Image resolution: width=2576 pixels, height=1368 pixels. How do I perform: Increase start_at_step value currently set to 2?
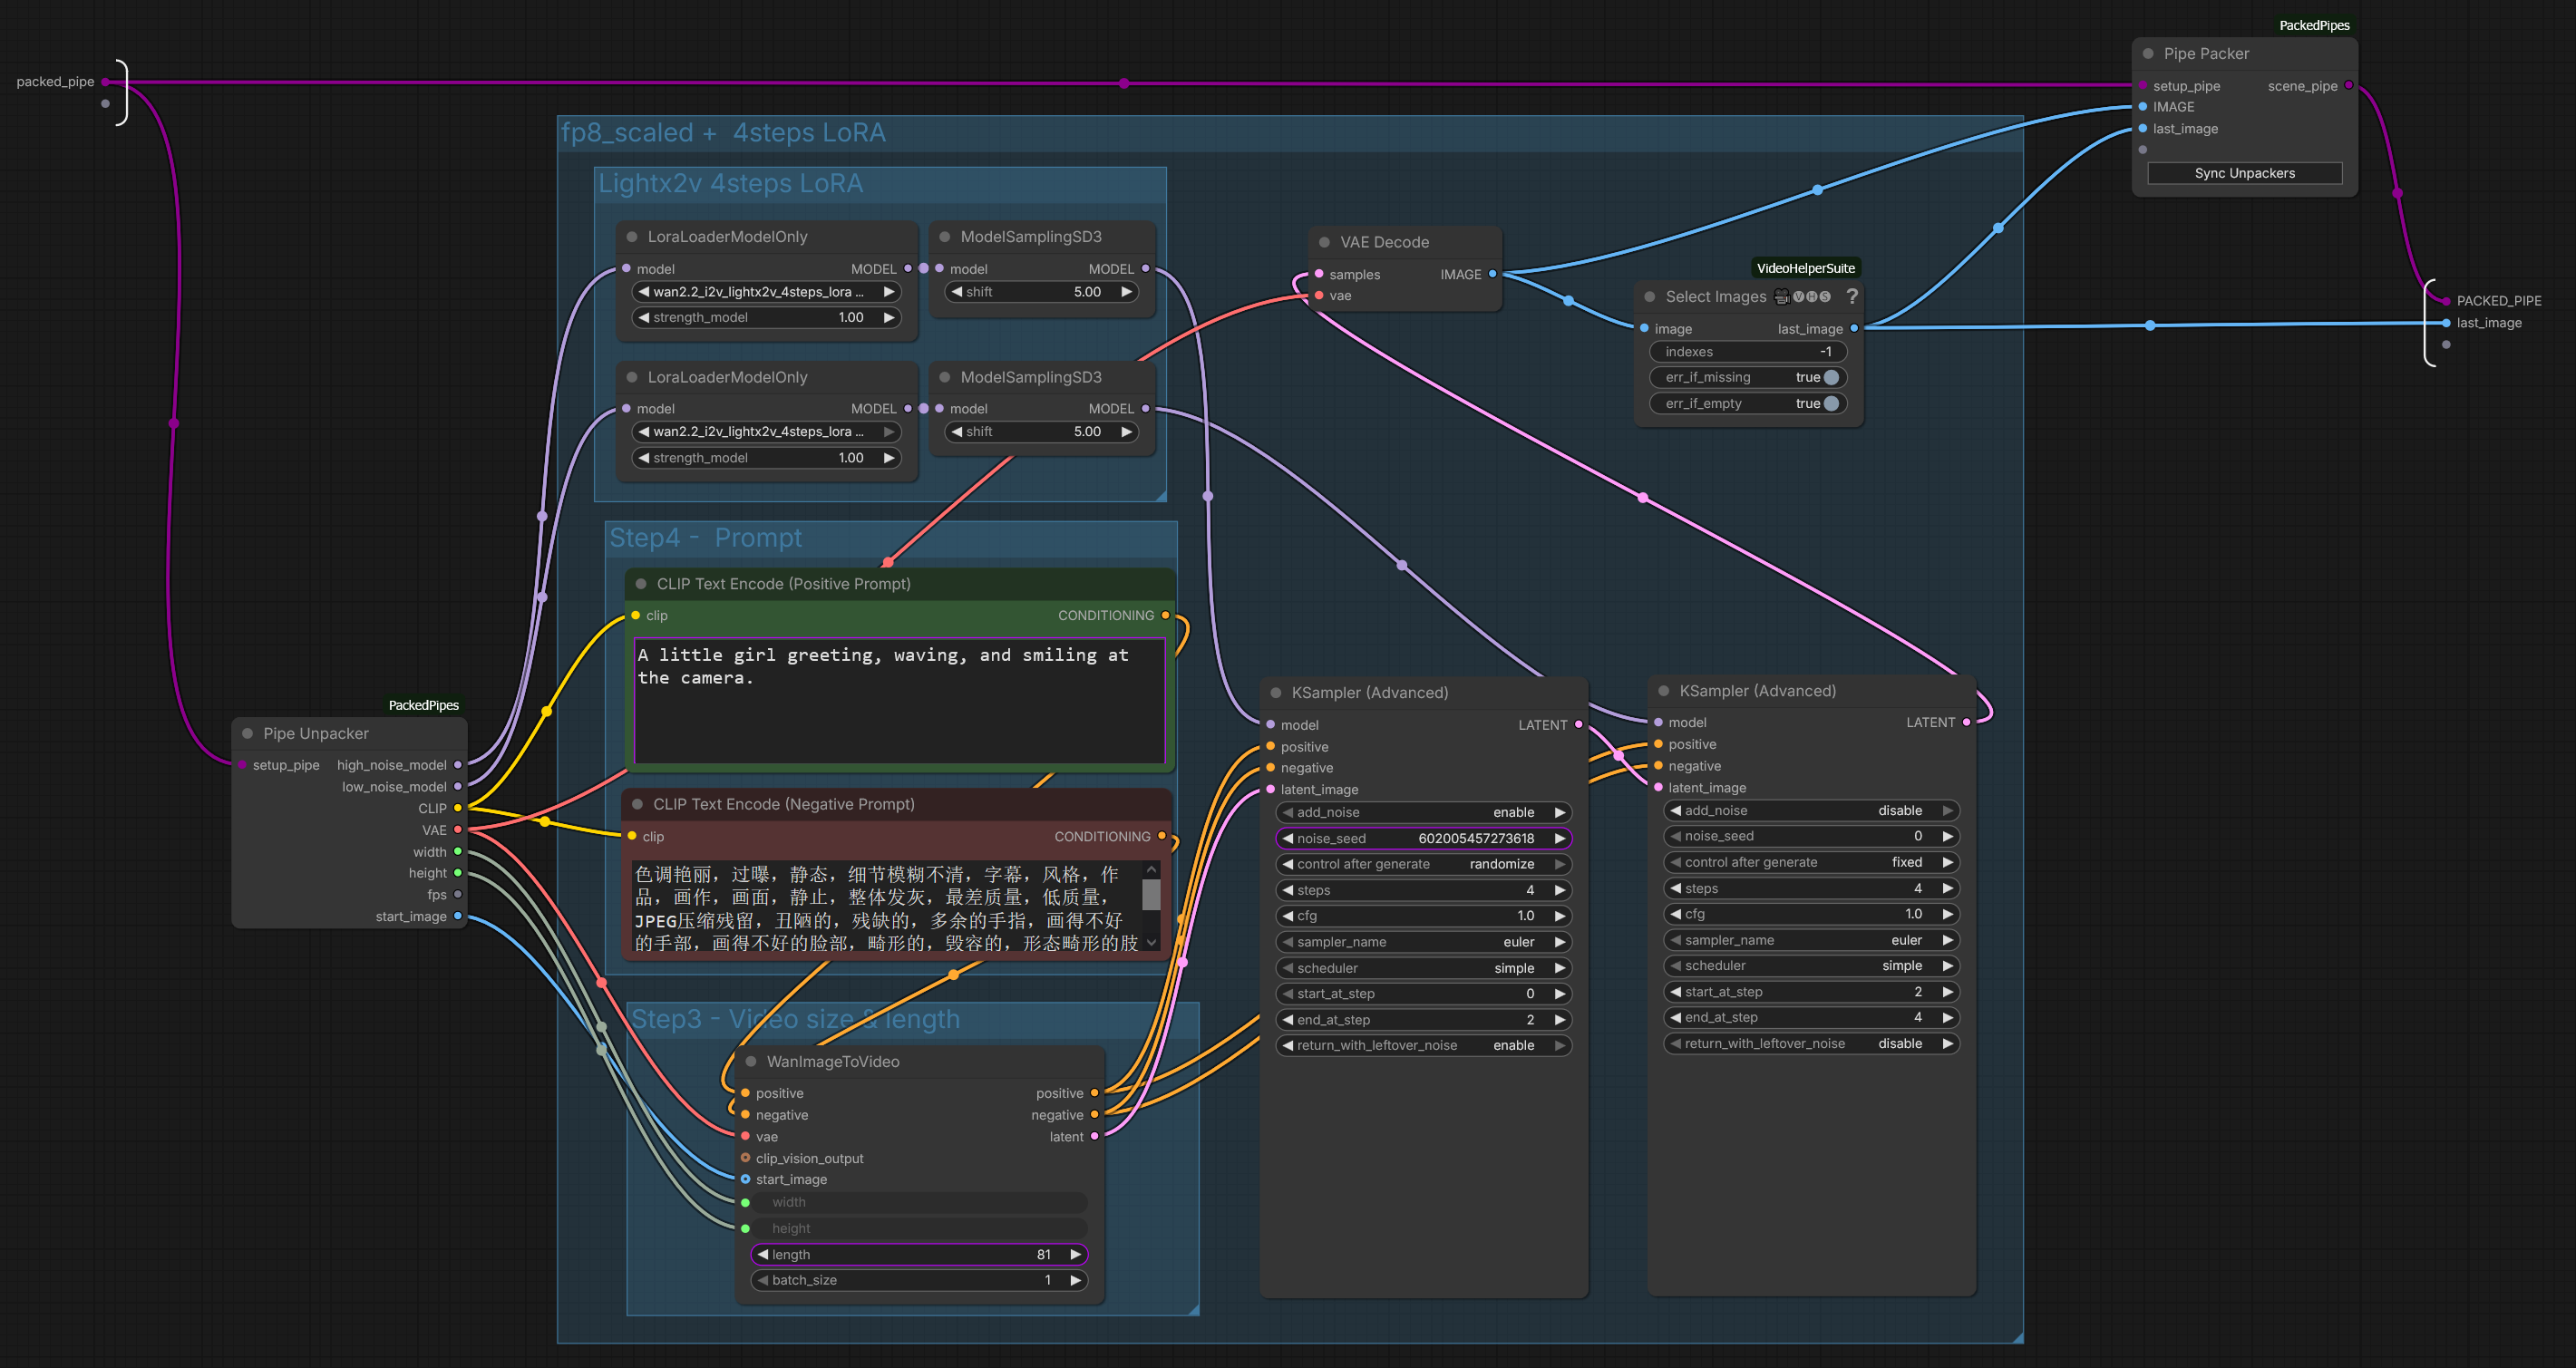tap(1948, 992)
